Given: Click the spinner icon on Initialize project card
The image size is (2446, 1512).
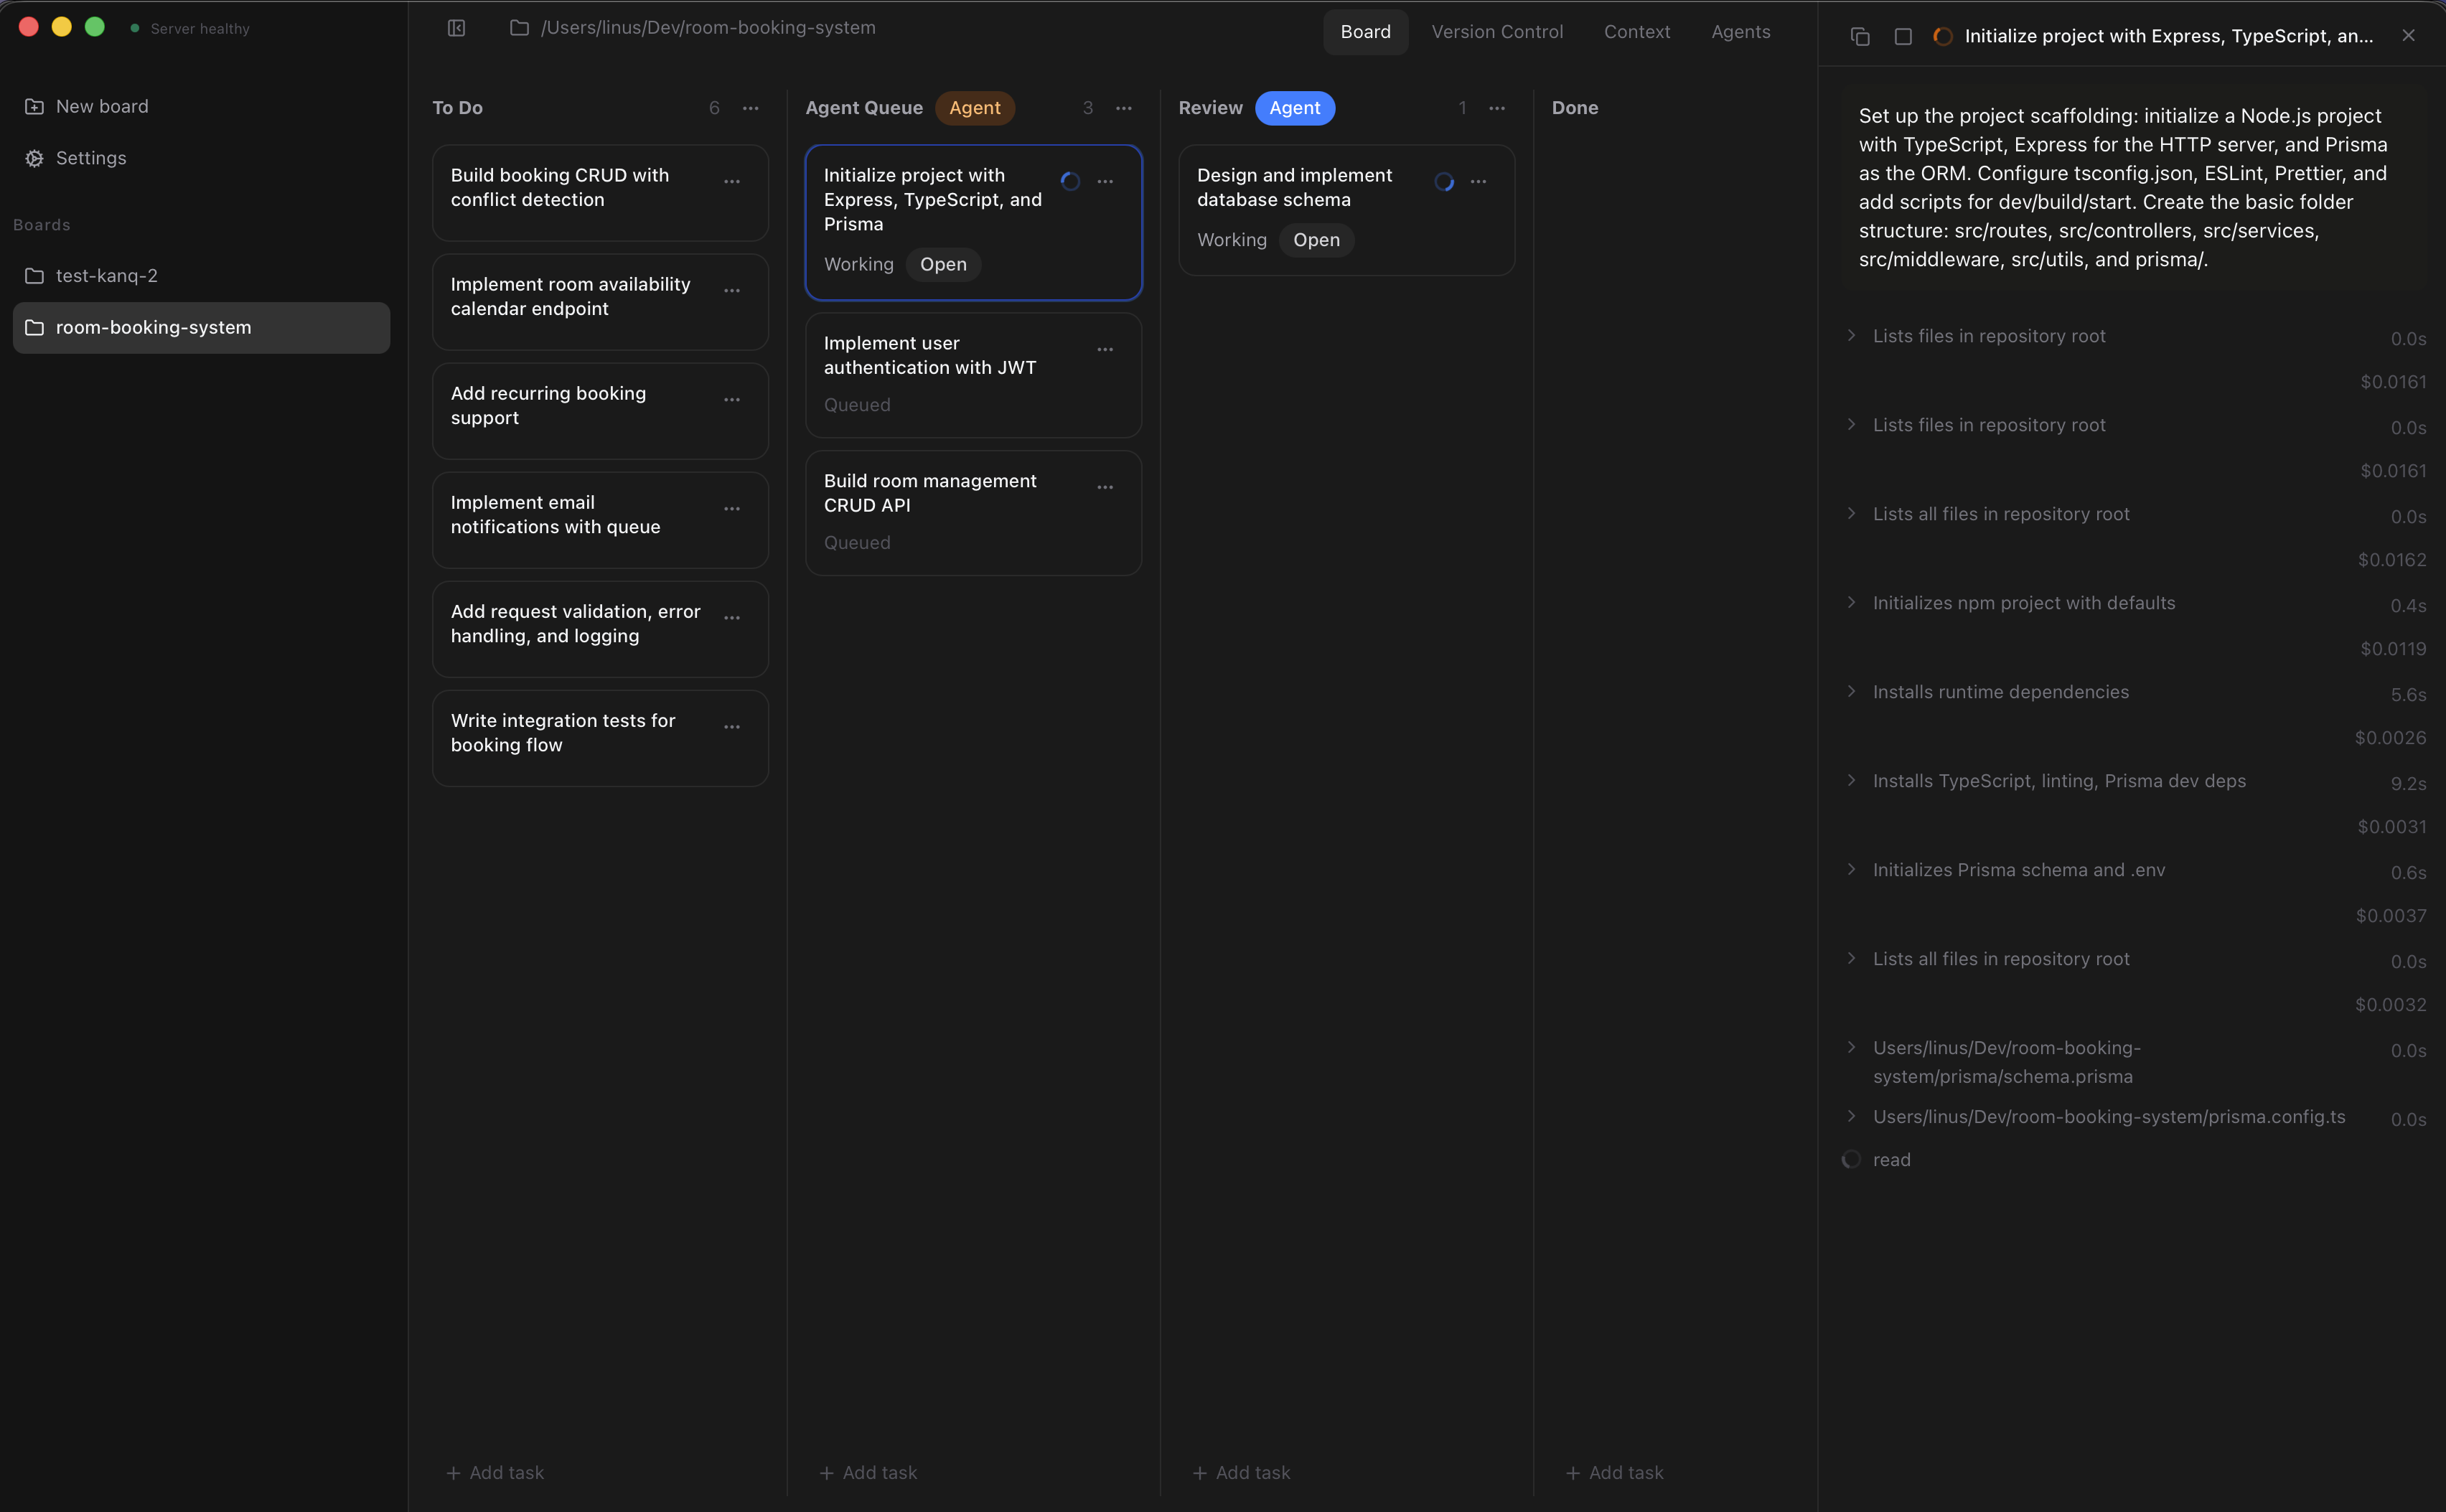Looking at the screenshot, I should (1070, 181).
